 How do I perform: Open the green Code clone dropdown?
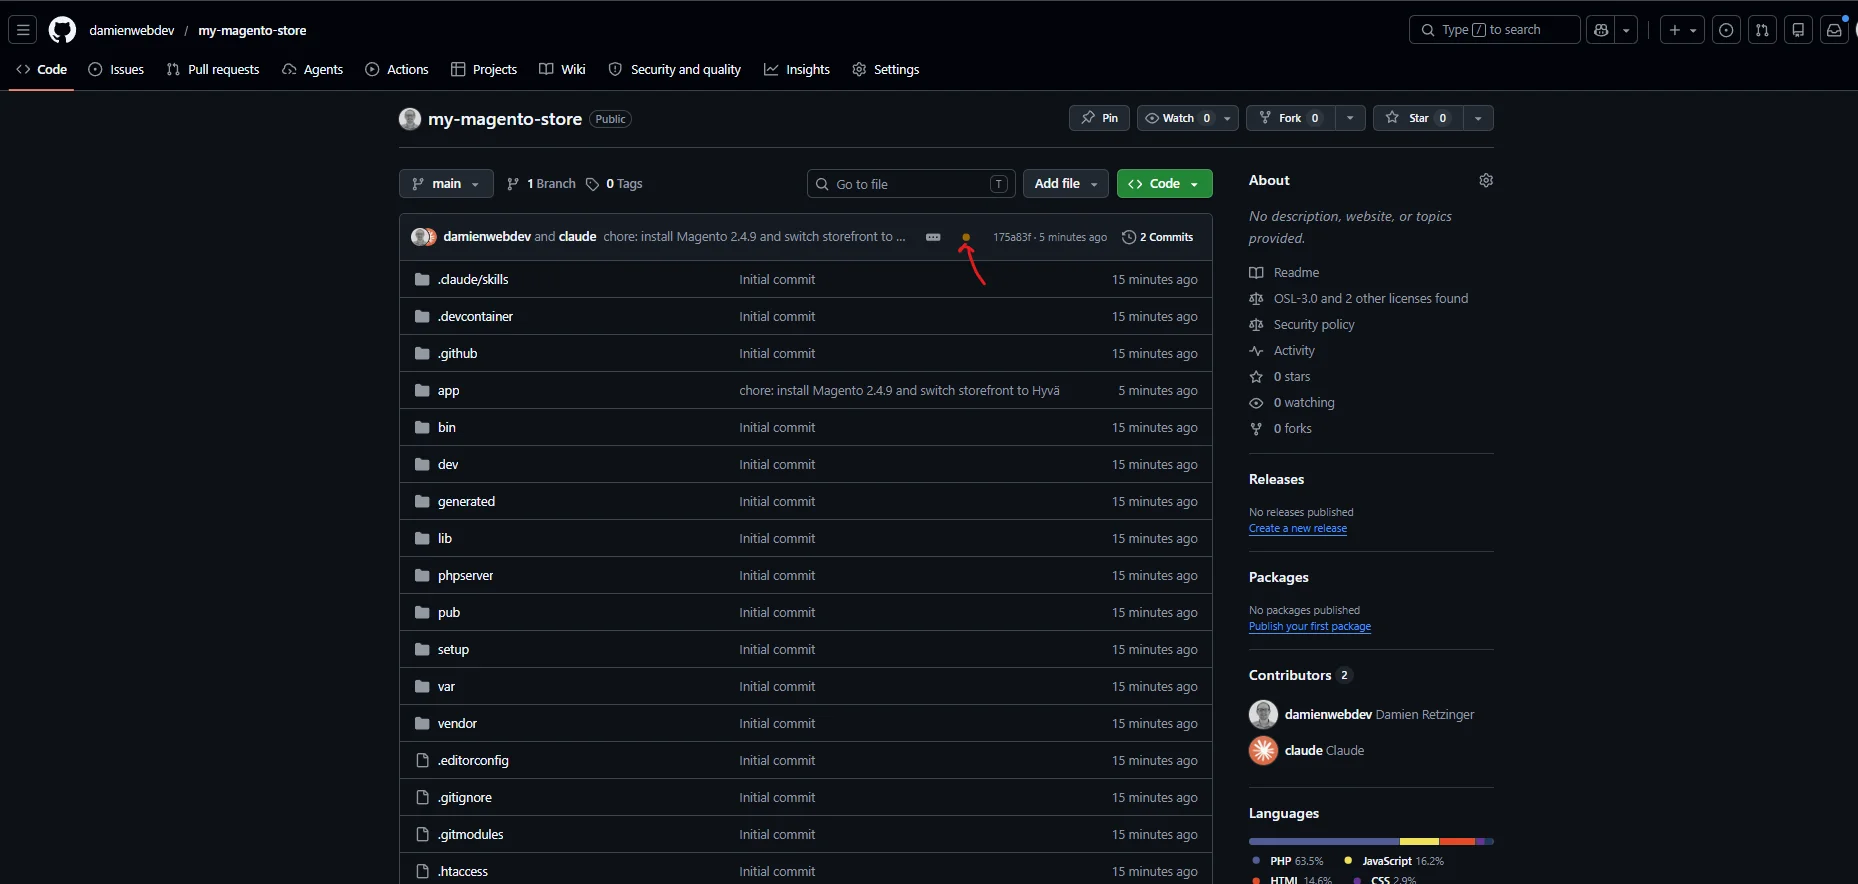(1164, 184)
